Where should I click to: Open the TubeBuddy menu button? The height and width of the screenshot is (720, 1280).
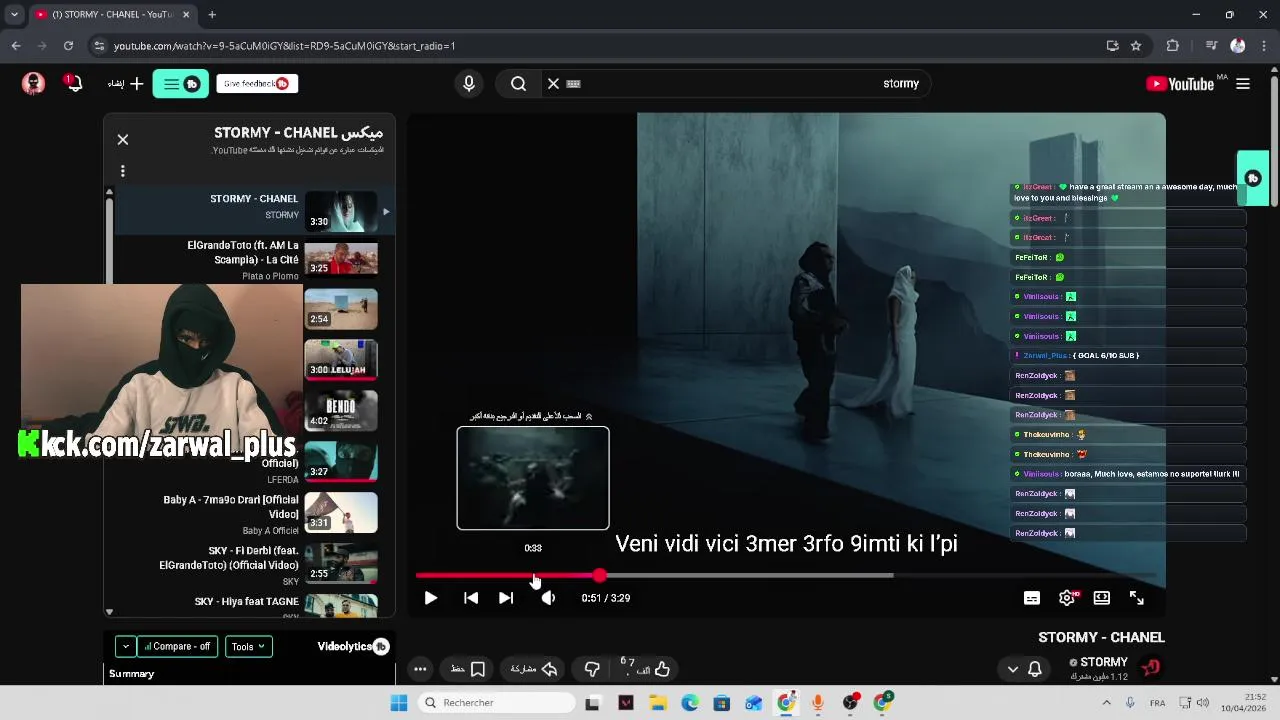181,84
